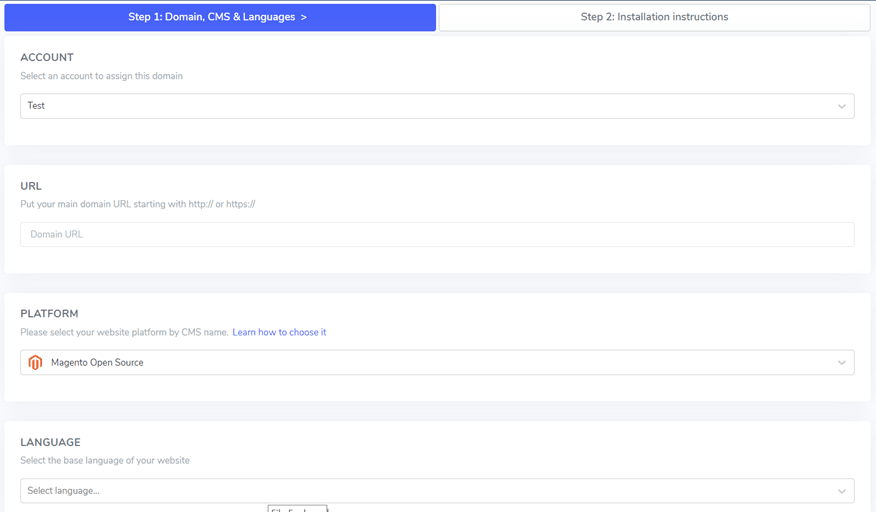Click the URL section heading

pos(31,186)
